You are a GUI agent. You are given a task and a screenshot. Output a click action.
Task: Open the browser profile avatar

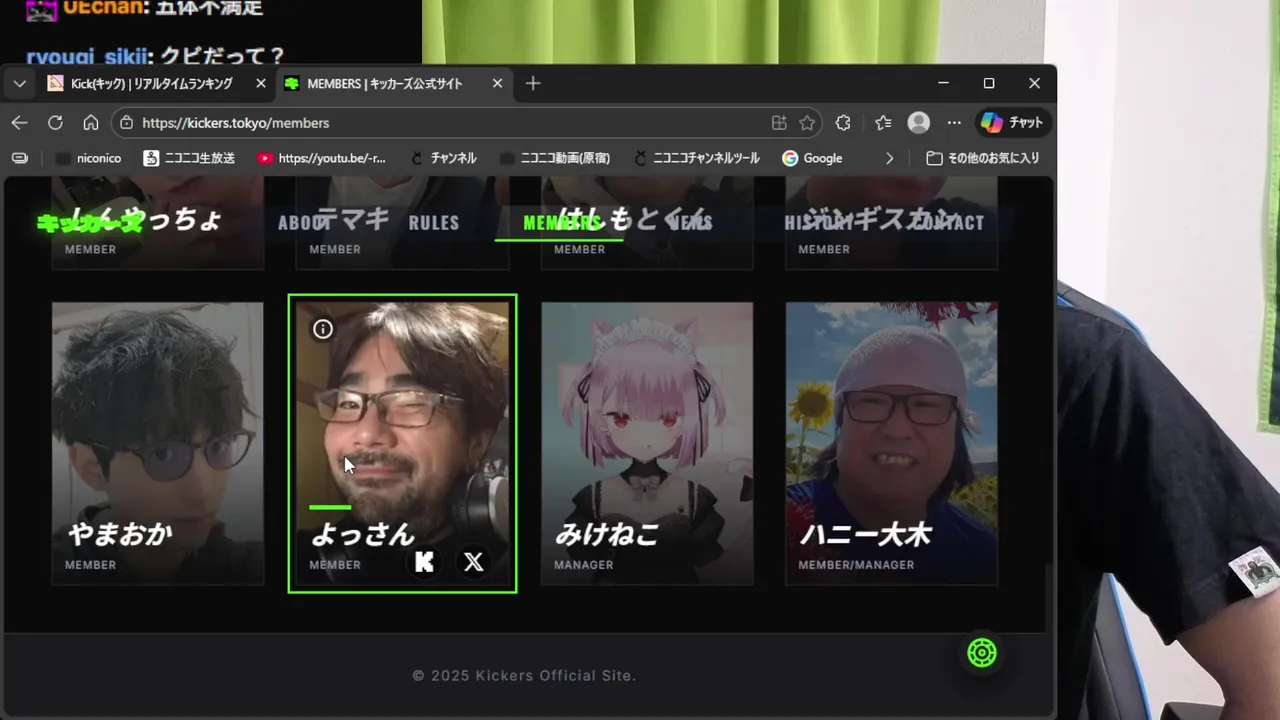(918, 123)
